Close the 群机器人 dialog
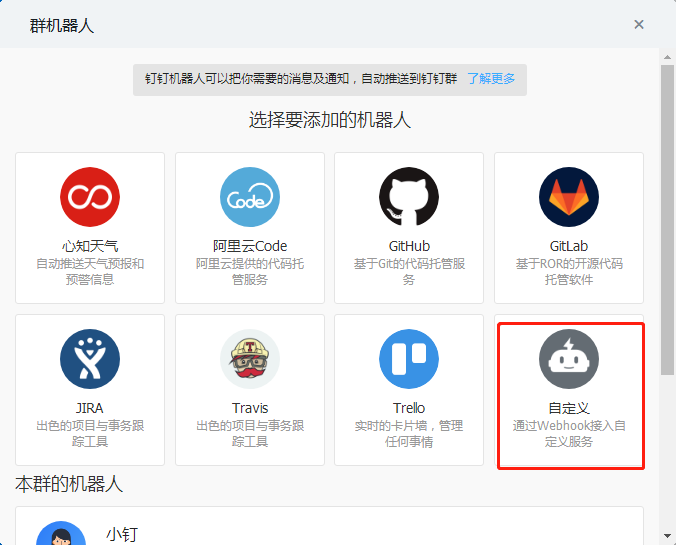Image resolution: width=676 pixels, height=545 pixels. click(638, 25)
